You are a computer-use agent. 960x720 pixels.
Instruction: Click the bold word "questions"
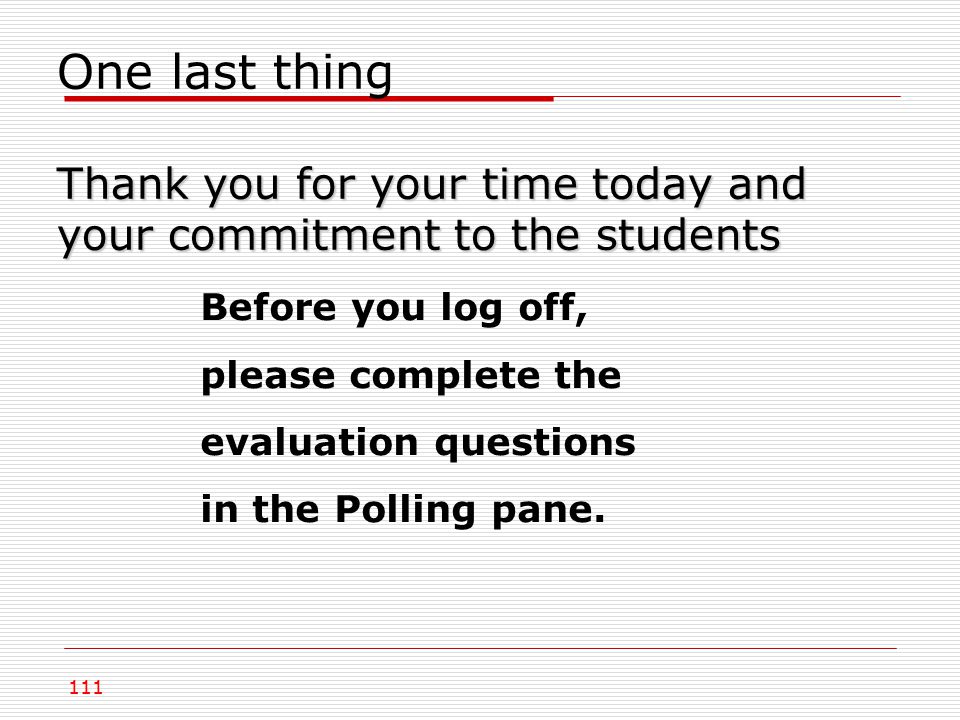(535, 444)
